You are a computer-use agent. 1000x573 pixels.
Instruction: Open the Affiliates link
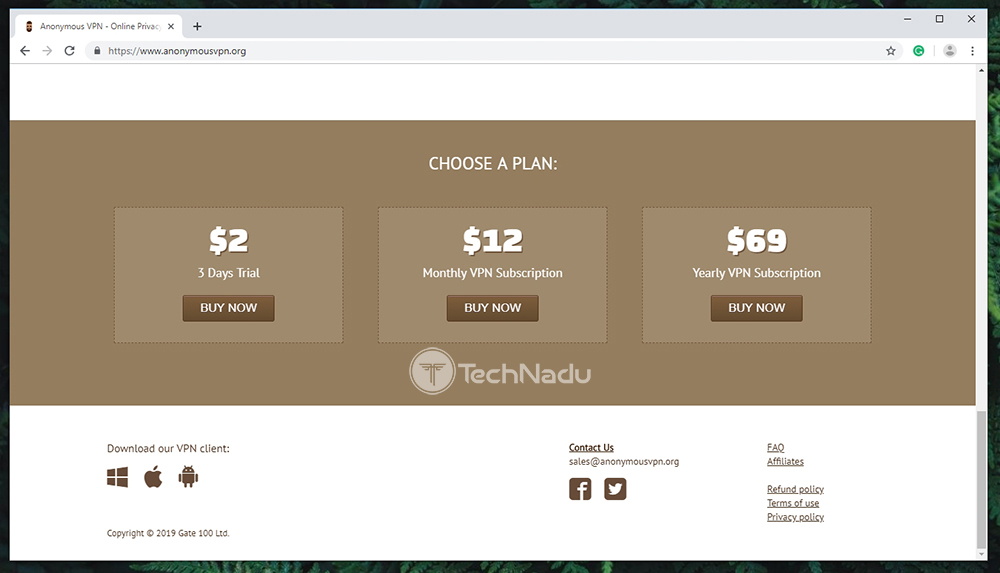(x=785, y=461)
